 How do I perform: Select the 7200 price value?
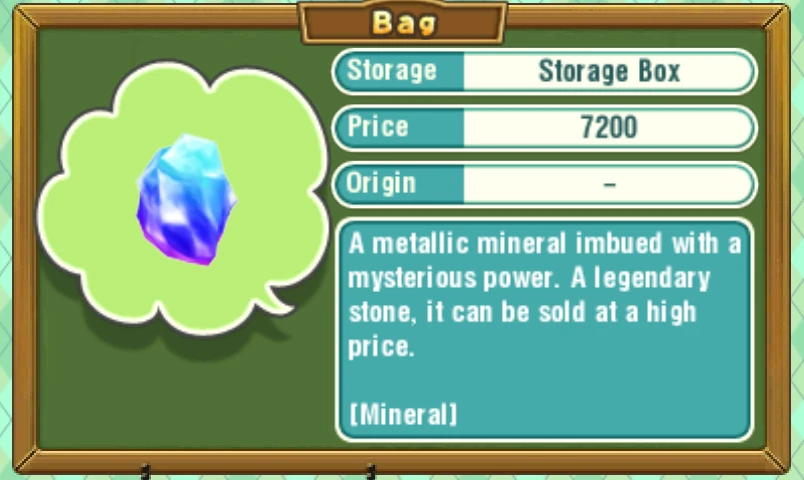pyautogui.click(x=609, y=127)
